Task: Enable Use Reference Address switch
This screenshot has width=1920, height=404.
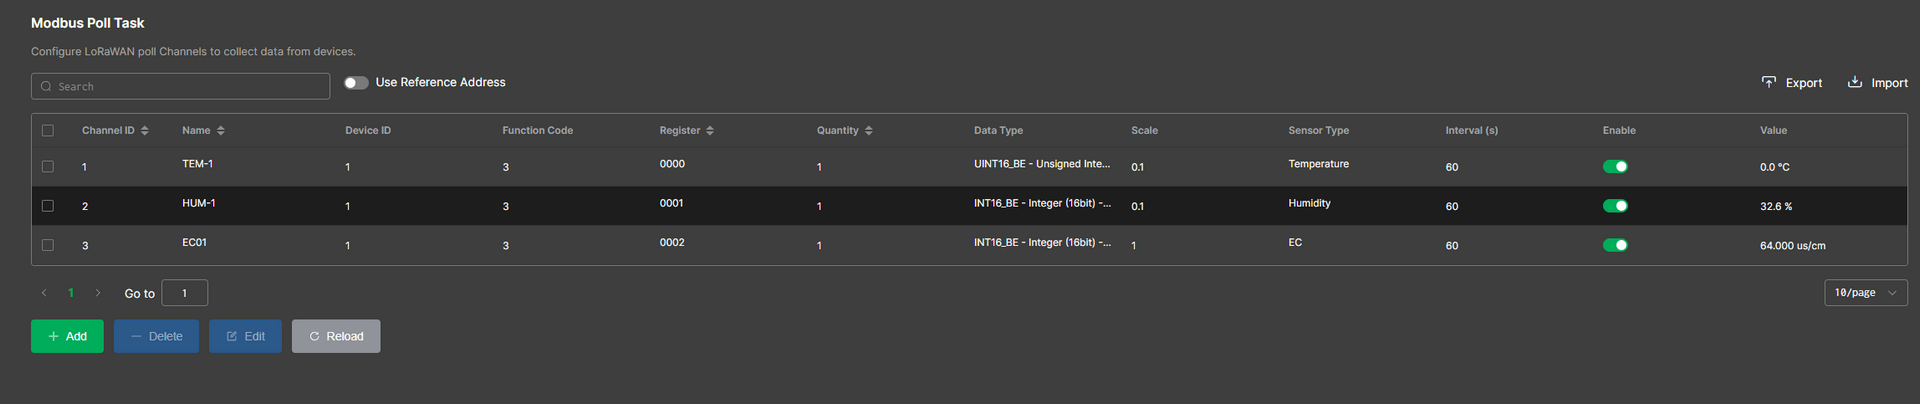Action: click(x=356, y=83)
